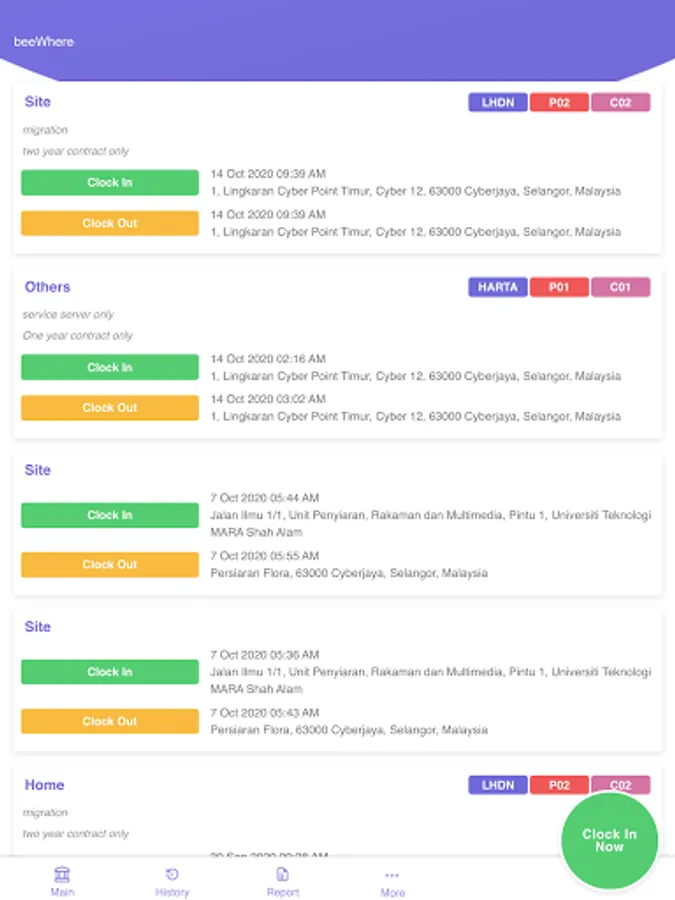Click Clock In for 7 Oct 05:44 AM entry
This screenshot has height=900, width=675.
point(110,515)
